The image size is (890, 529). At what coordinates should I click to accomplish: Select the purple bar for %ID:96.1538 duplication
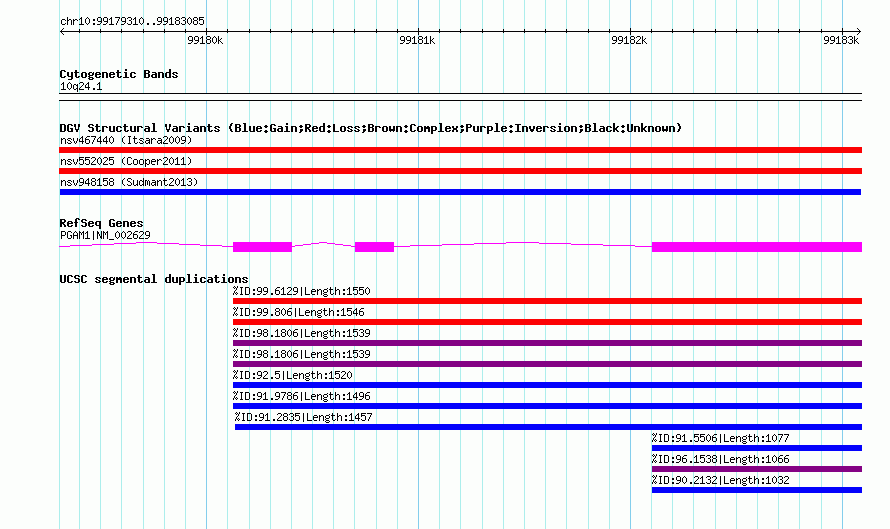pyautogui.click(x=757, y=469)
